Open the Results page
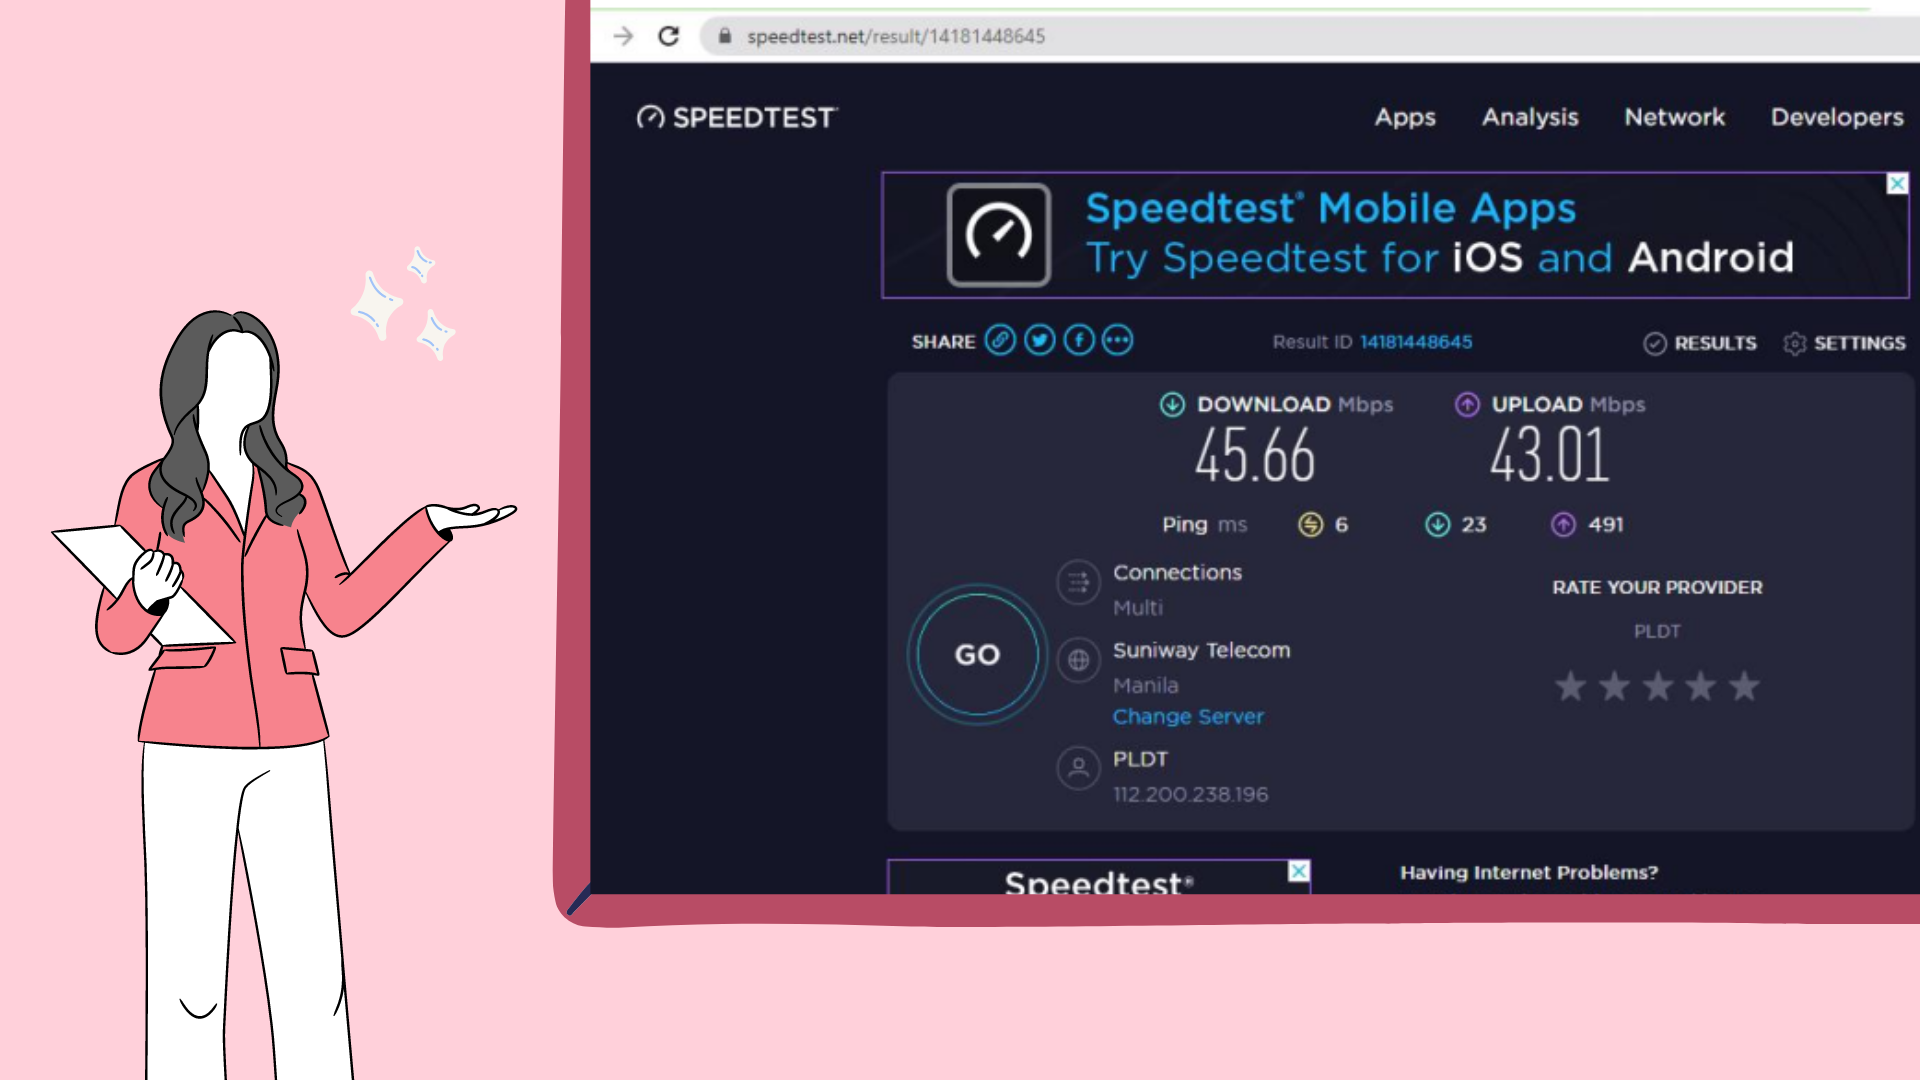The width and height of the screenshot is (1920, 1080). (1700, 343)
